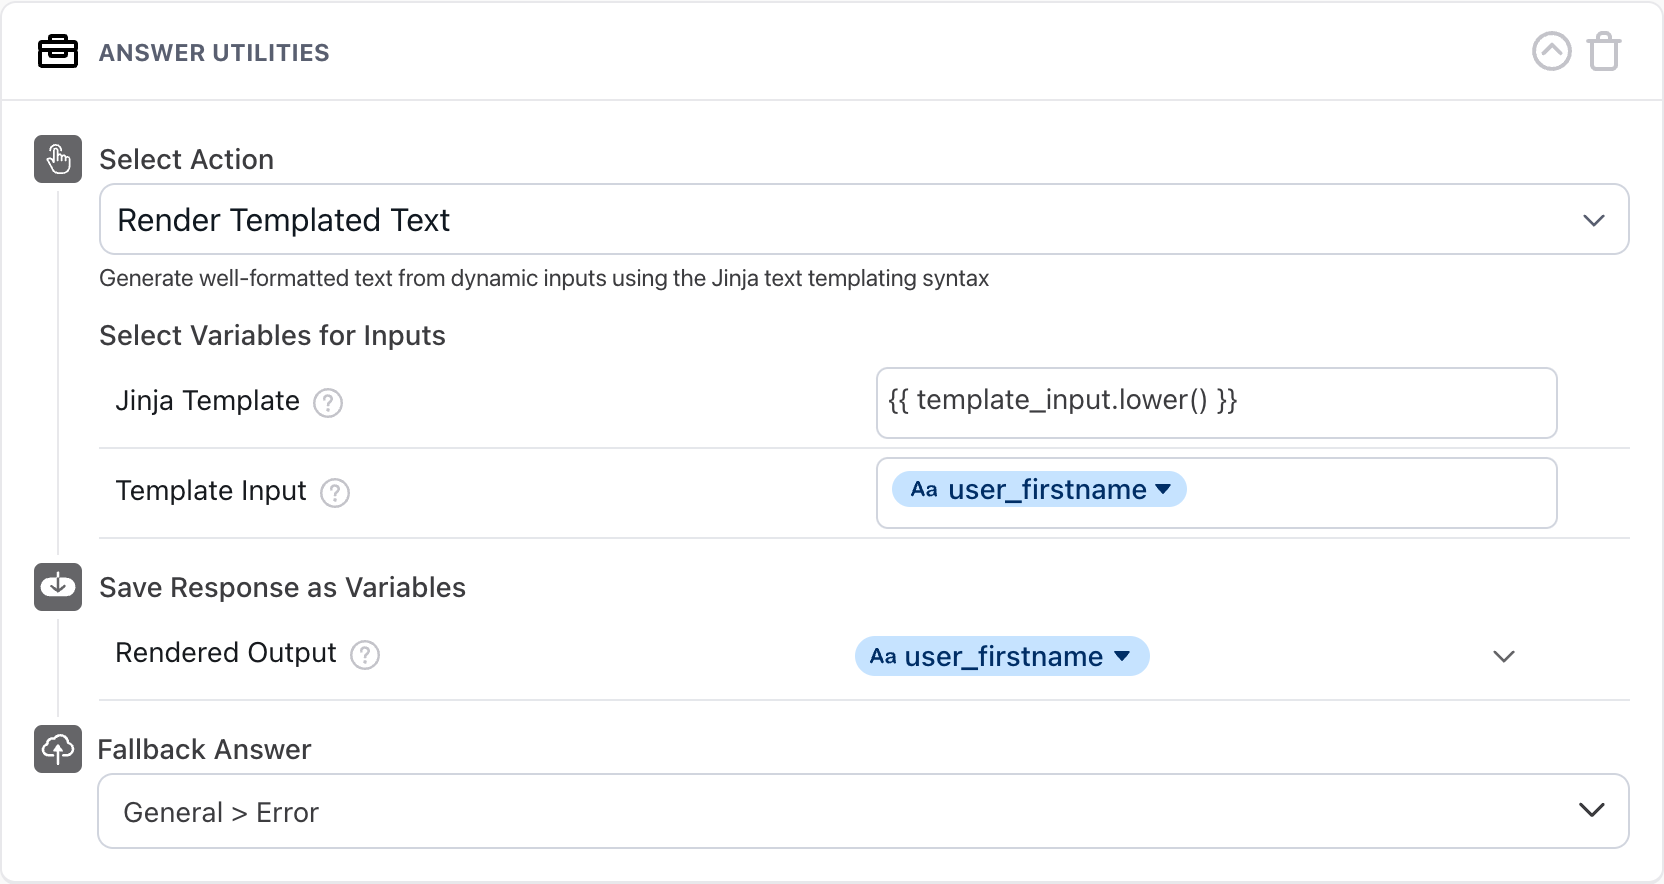
Task: Click the Answer Utilities briefcase icon
Action: (x=58, y=52)
